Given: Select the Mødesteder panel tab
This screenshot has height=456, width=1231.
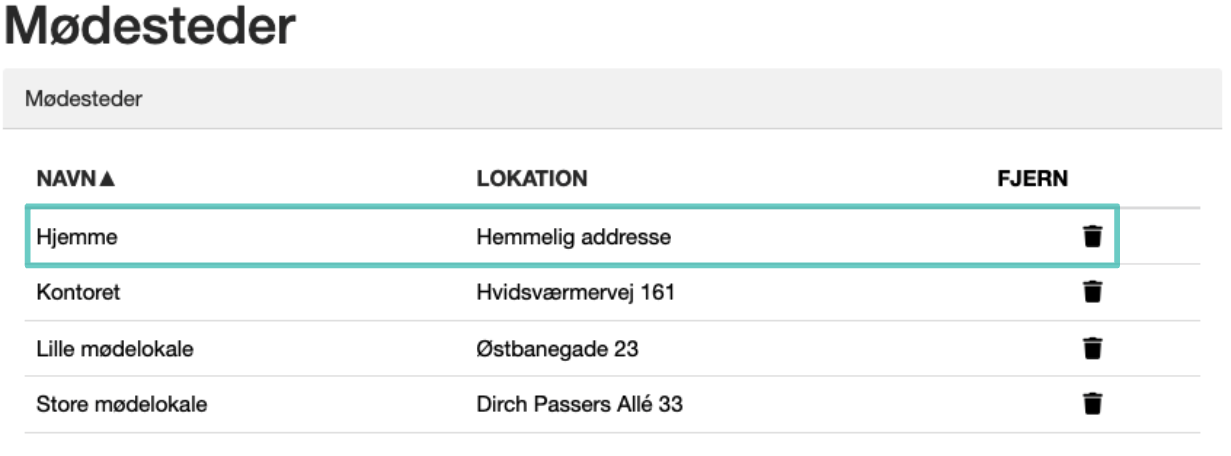Looking at the screenshot, I should point(84,99).
